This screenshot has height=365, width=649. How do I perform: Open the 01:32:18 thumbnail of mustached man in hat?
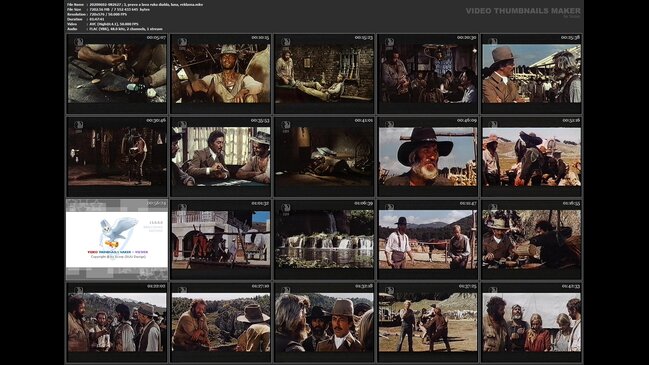tap(324, 322)
